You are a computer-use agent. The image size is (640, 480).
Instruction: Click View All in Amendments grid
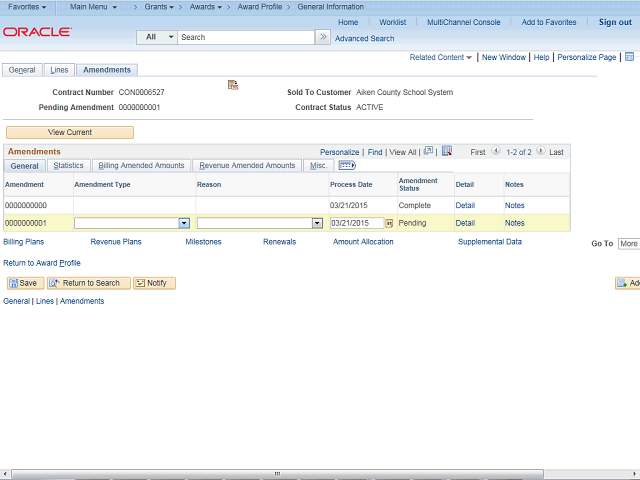point(402,152)
